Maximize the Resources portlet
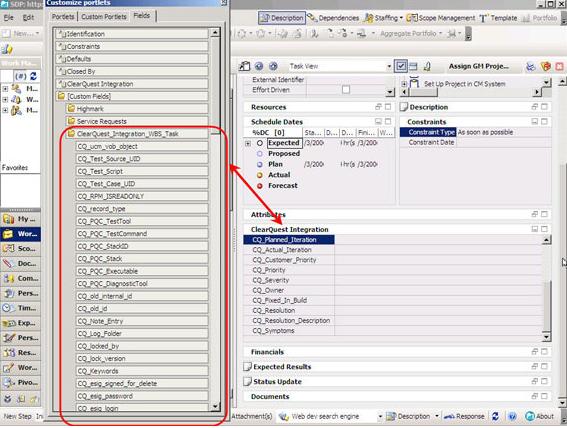 (x=388, y=107)
